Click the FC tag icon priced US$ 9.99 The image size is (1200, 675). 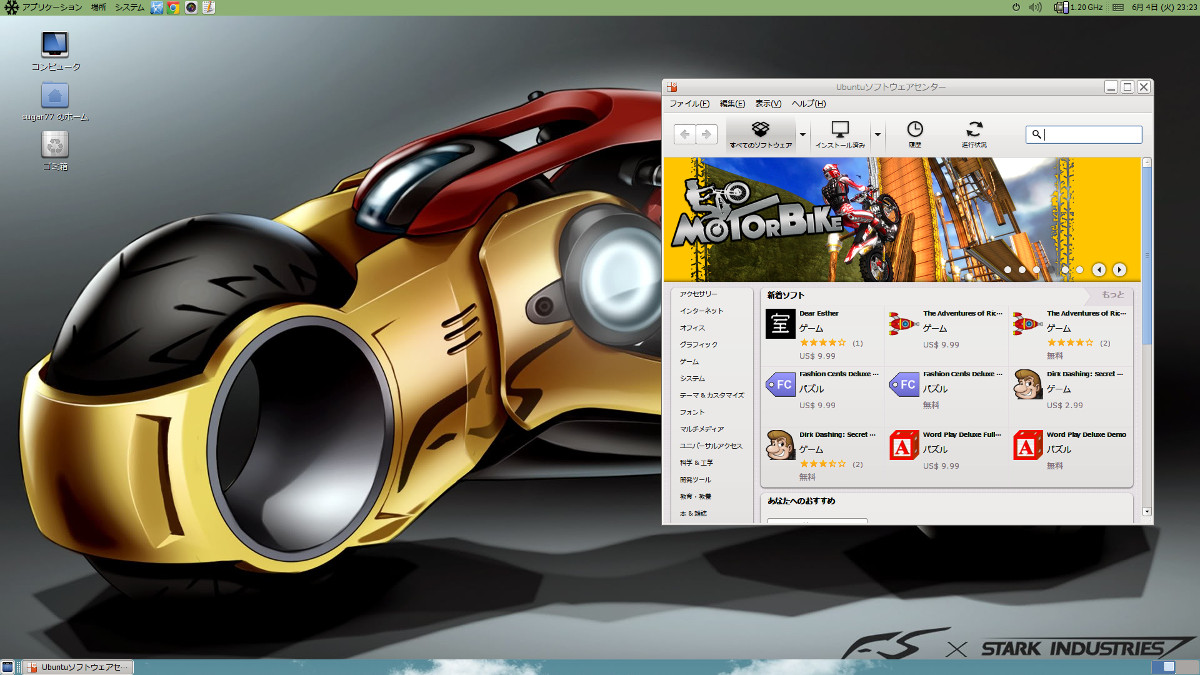coord(780,384)
